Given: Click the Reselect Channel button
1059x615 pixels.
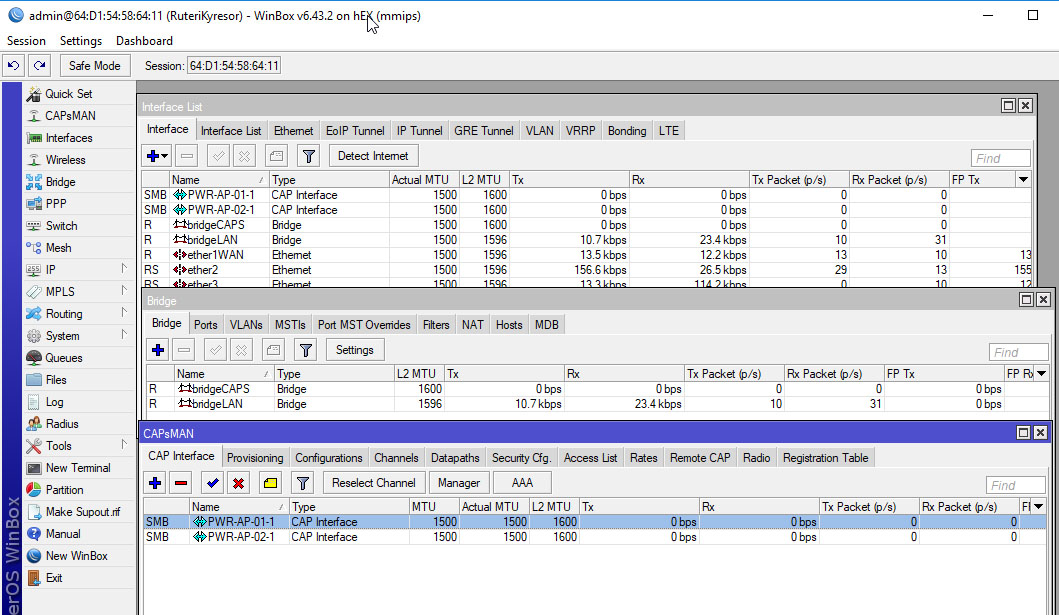Looking at the screenshot, I should (x=374, y=483).
